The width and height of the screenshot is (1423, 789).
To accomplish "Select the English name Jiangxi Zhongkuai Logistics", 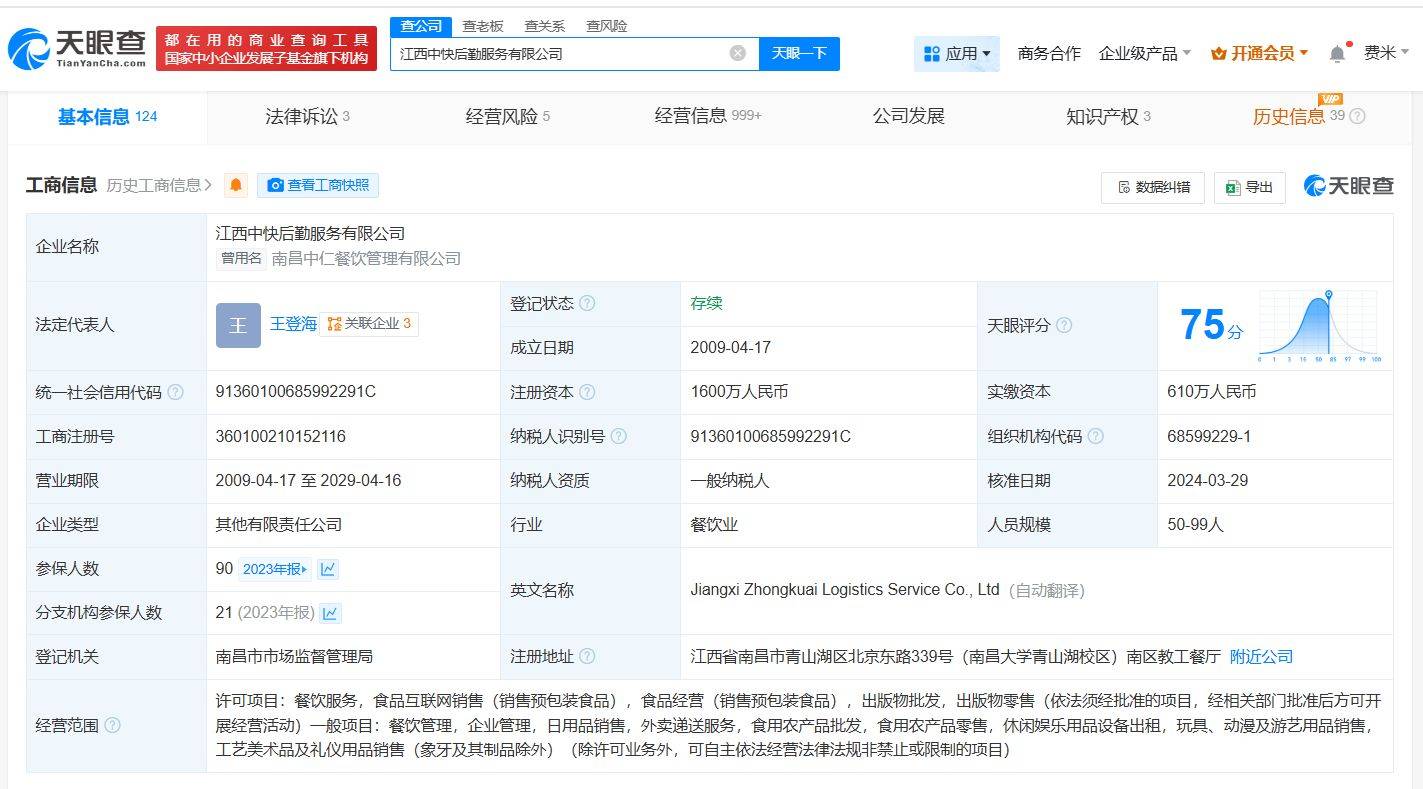I will click(x=845, y=590).
